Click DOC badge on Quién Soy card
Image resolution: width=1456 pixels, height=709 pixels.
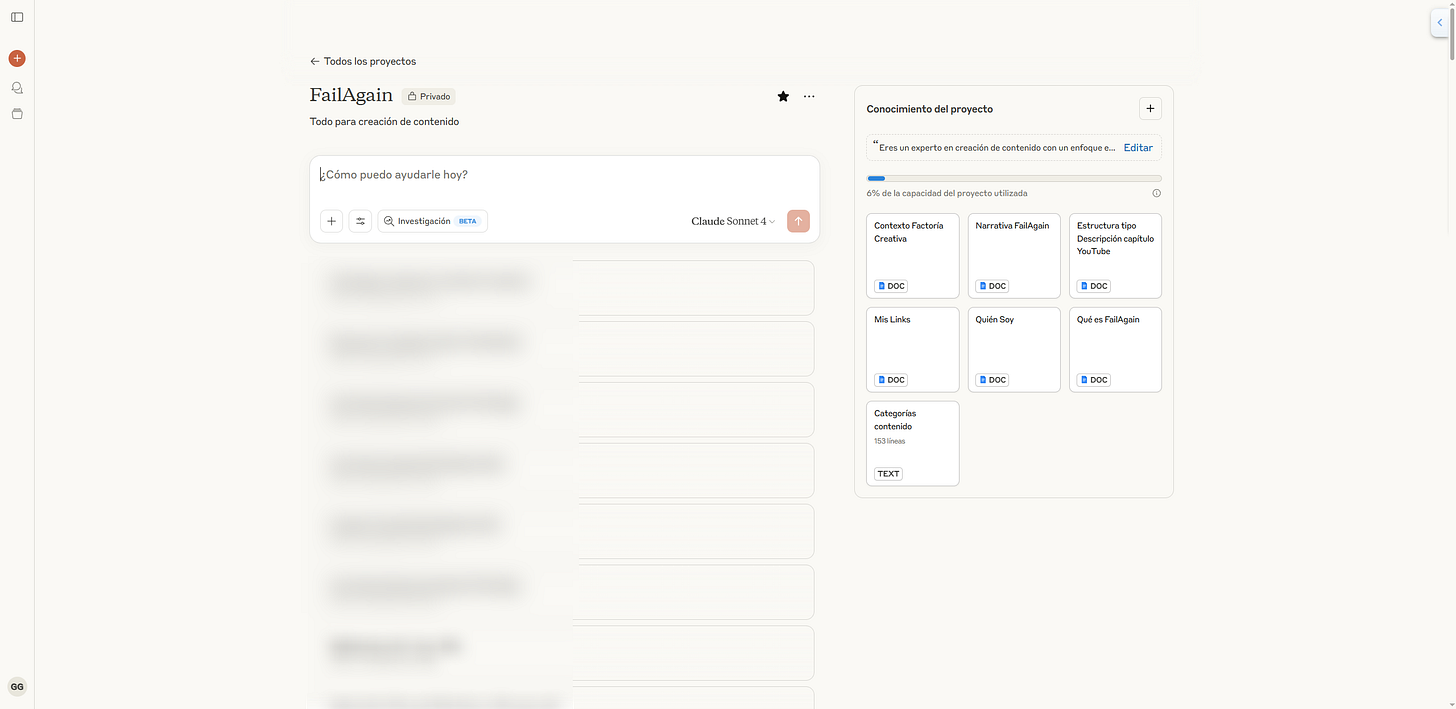tap(992, 380)
